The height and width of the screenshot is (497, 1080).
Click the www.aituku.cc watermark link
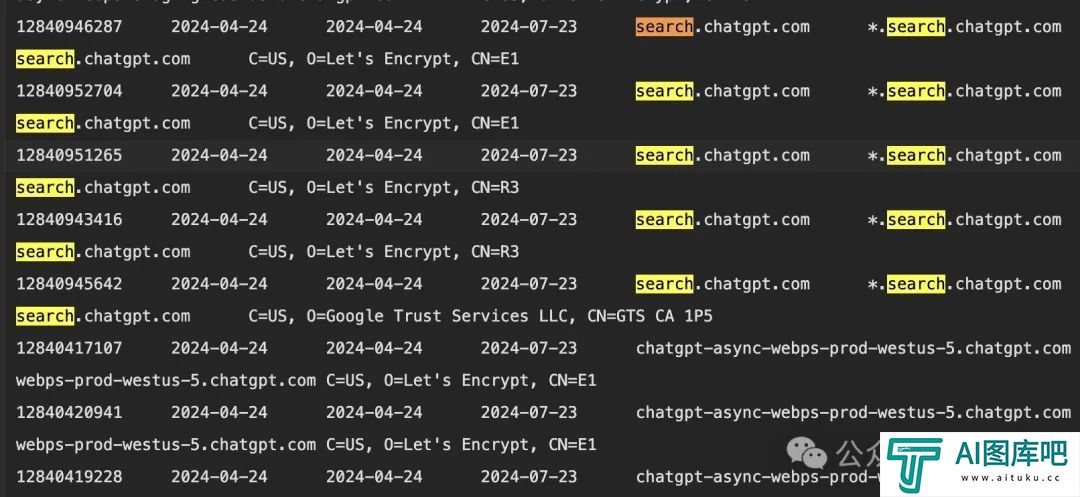[1010, 478]
